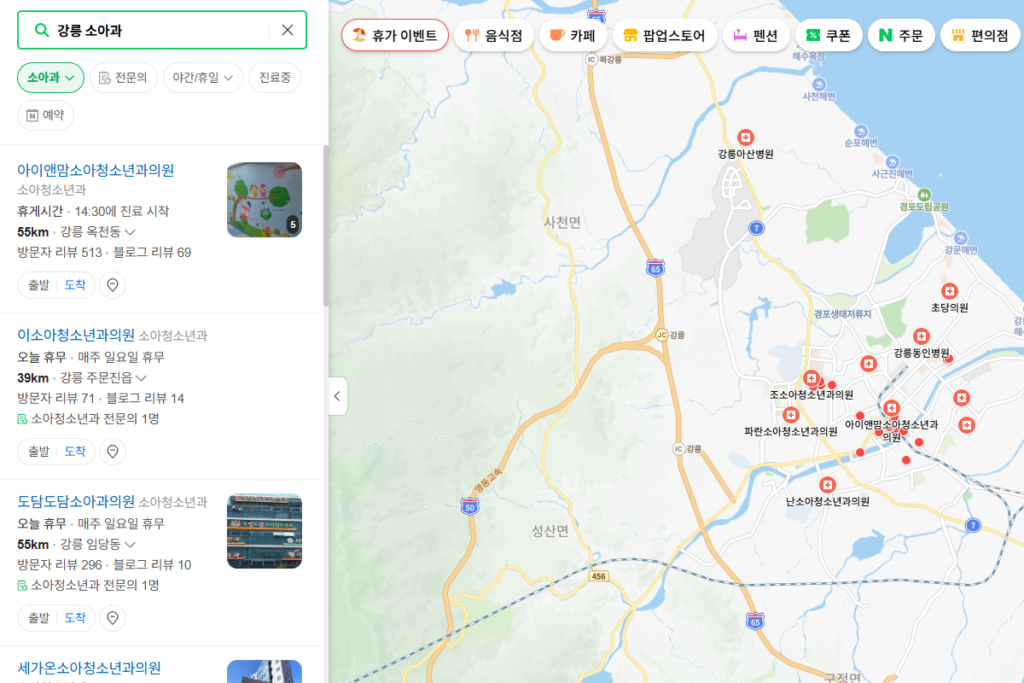Select the 펜션 category
The width and height of the screenshot is (1024, 683).
pos(755,34)
